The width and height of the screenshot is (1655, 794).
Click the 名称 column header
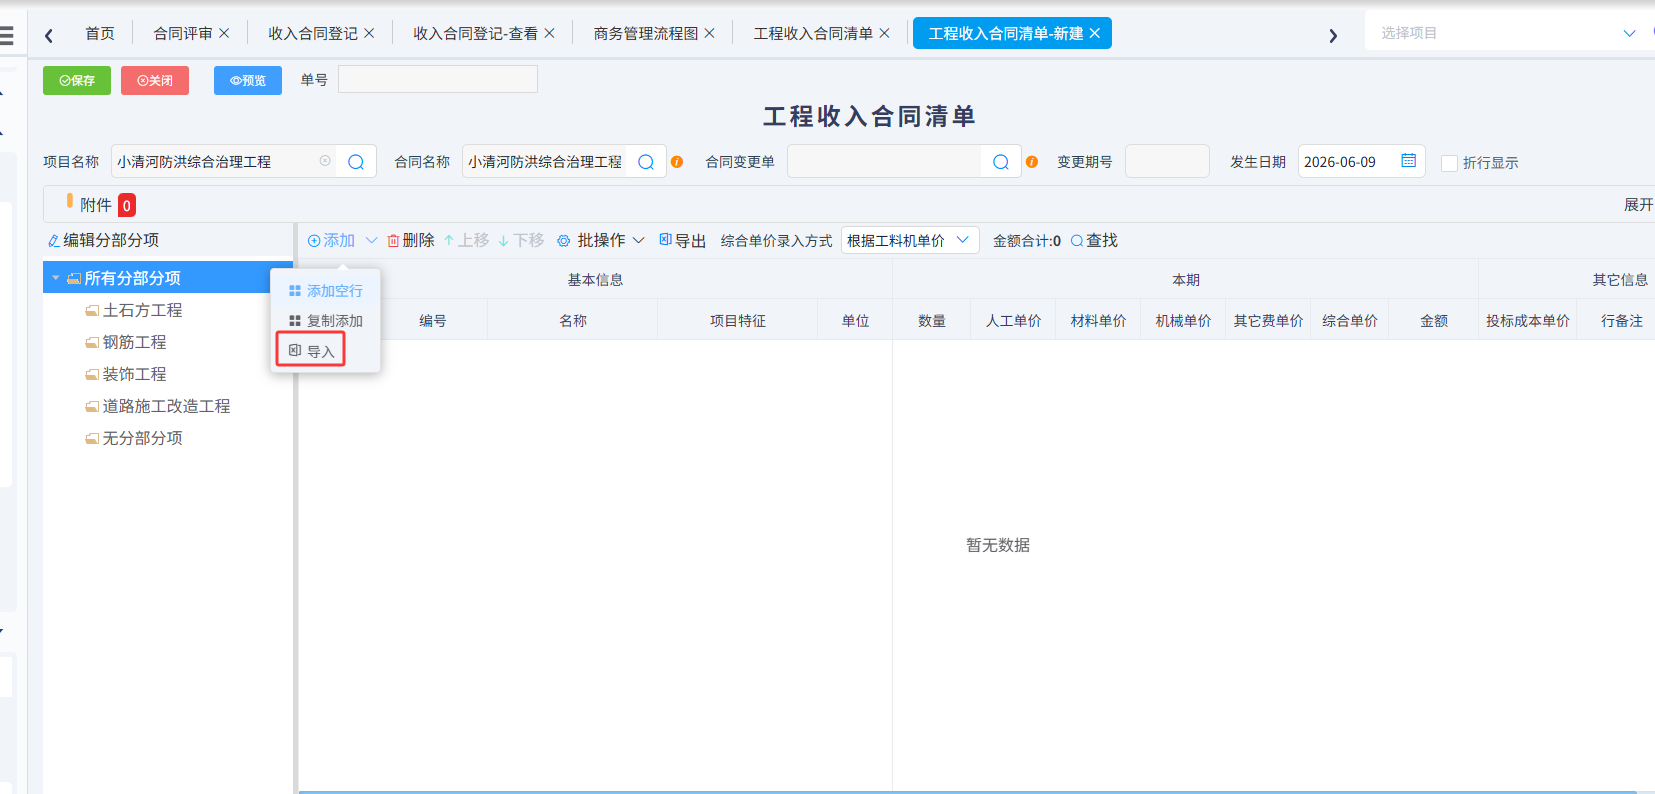[573, 320]
